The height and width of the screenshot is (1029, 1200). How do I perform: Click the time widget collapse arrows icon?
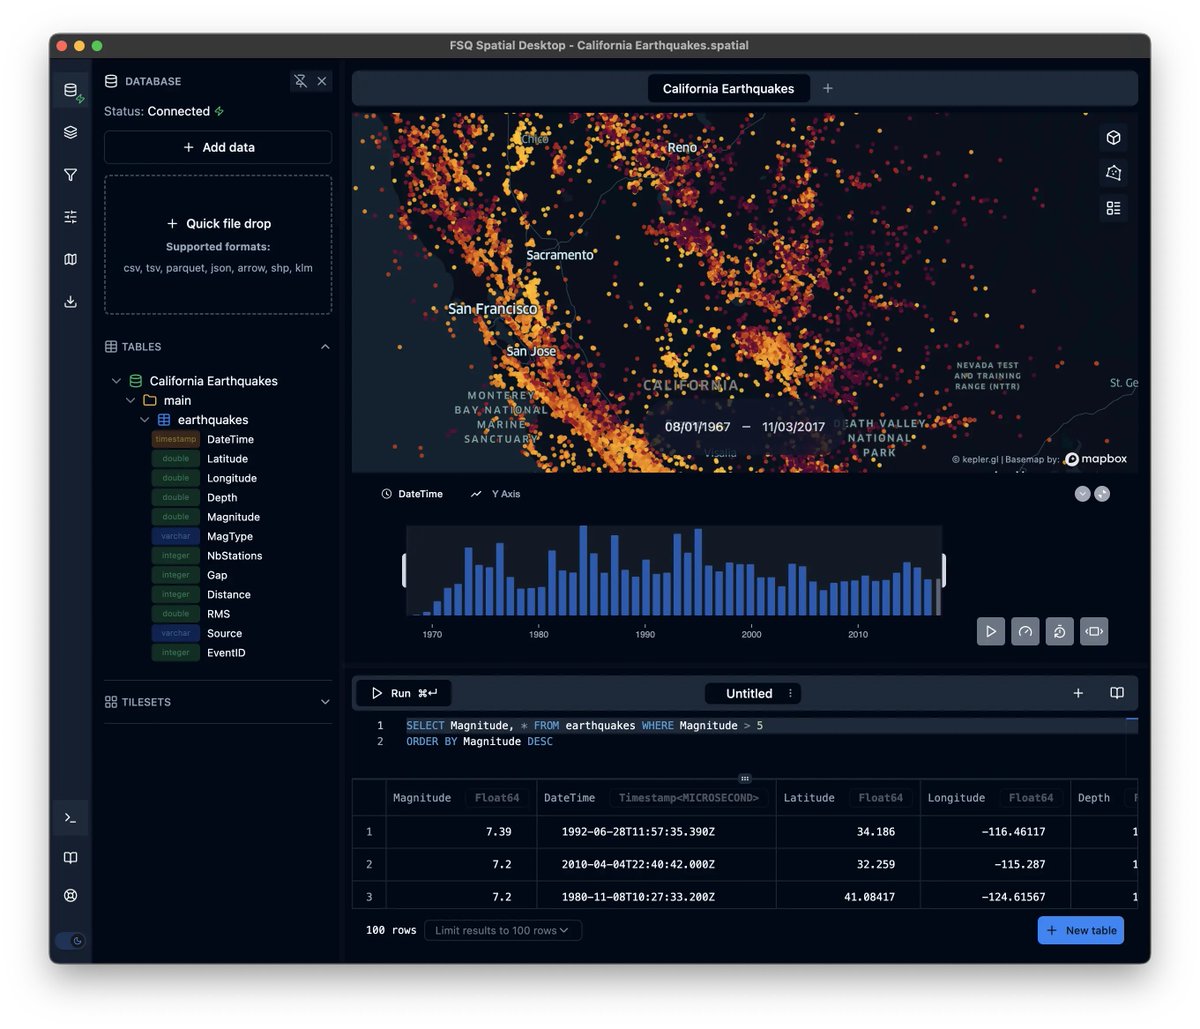(x=1102, y=494)
